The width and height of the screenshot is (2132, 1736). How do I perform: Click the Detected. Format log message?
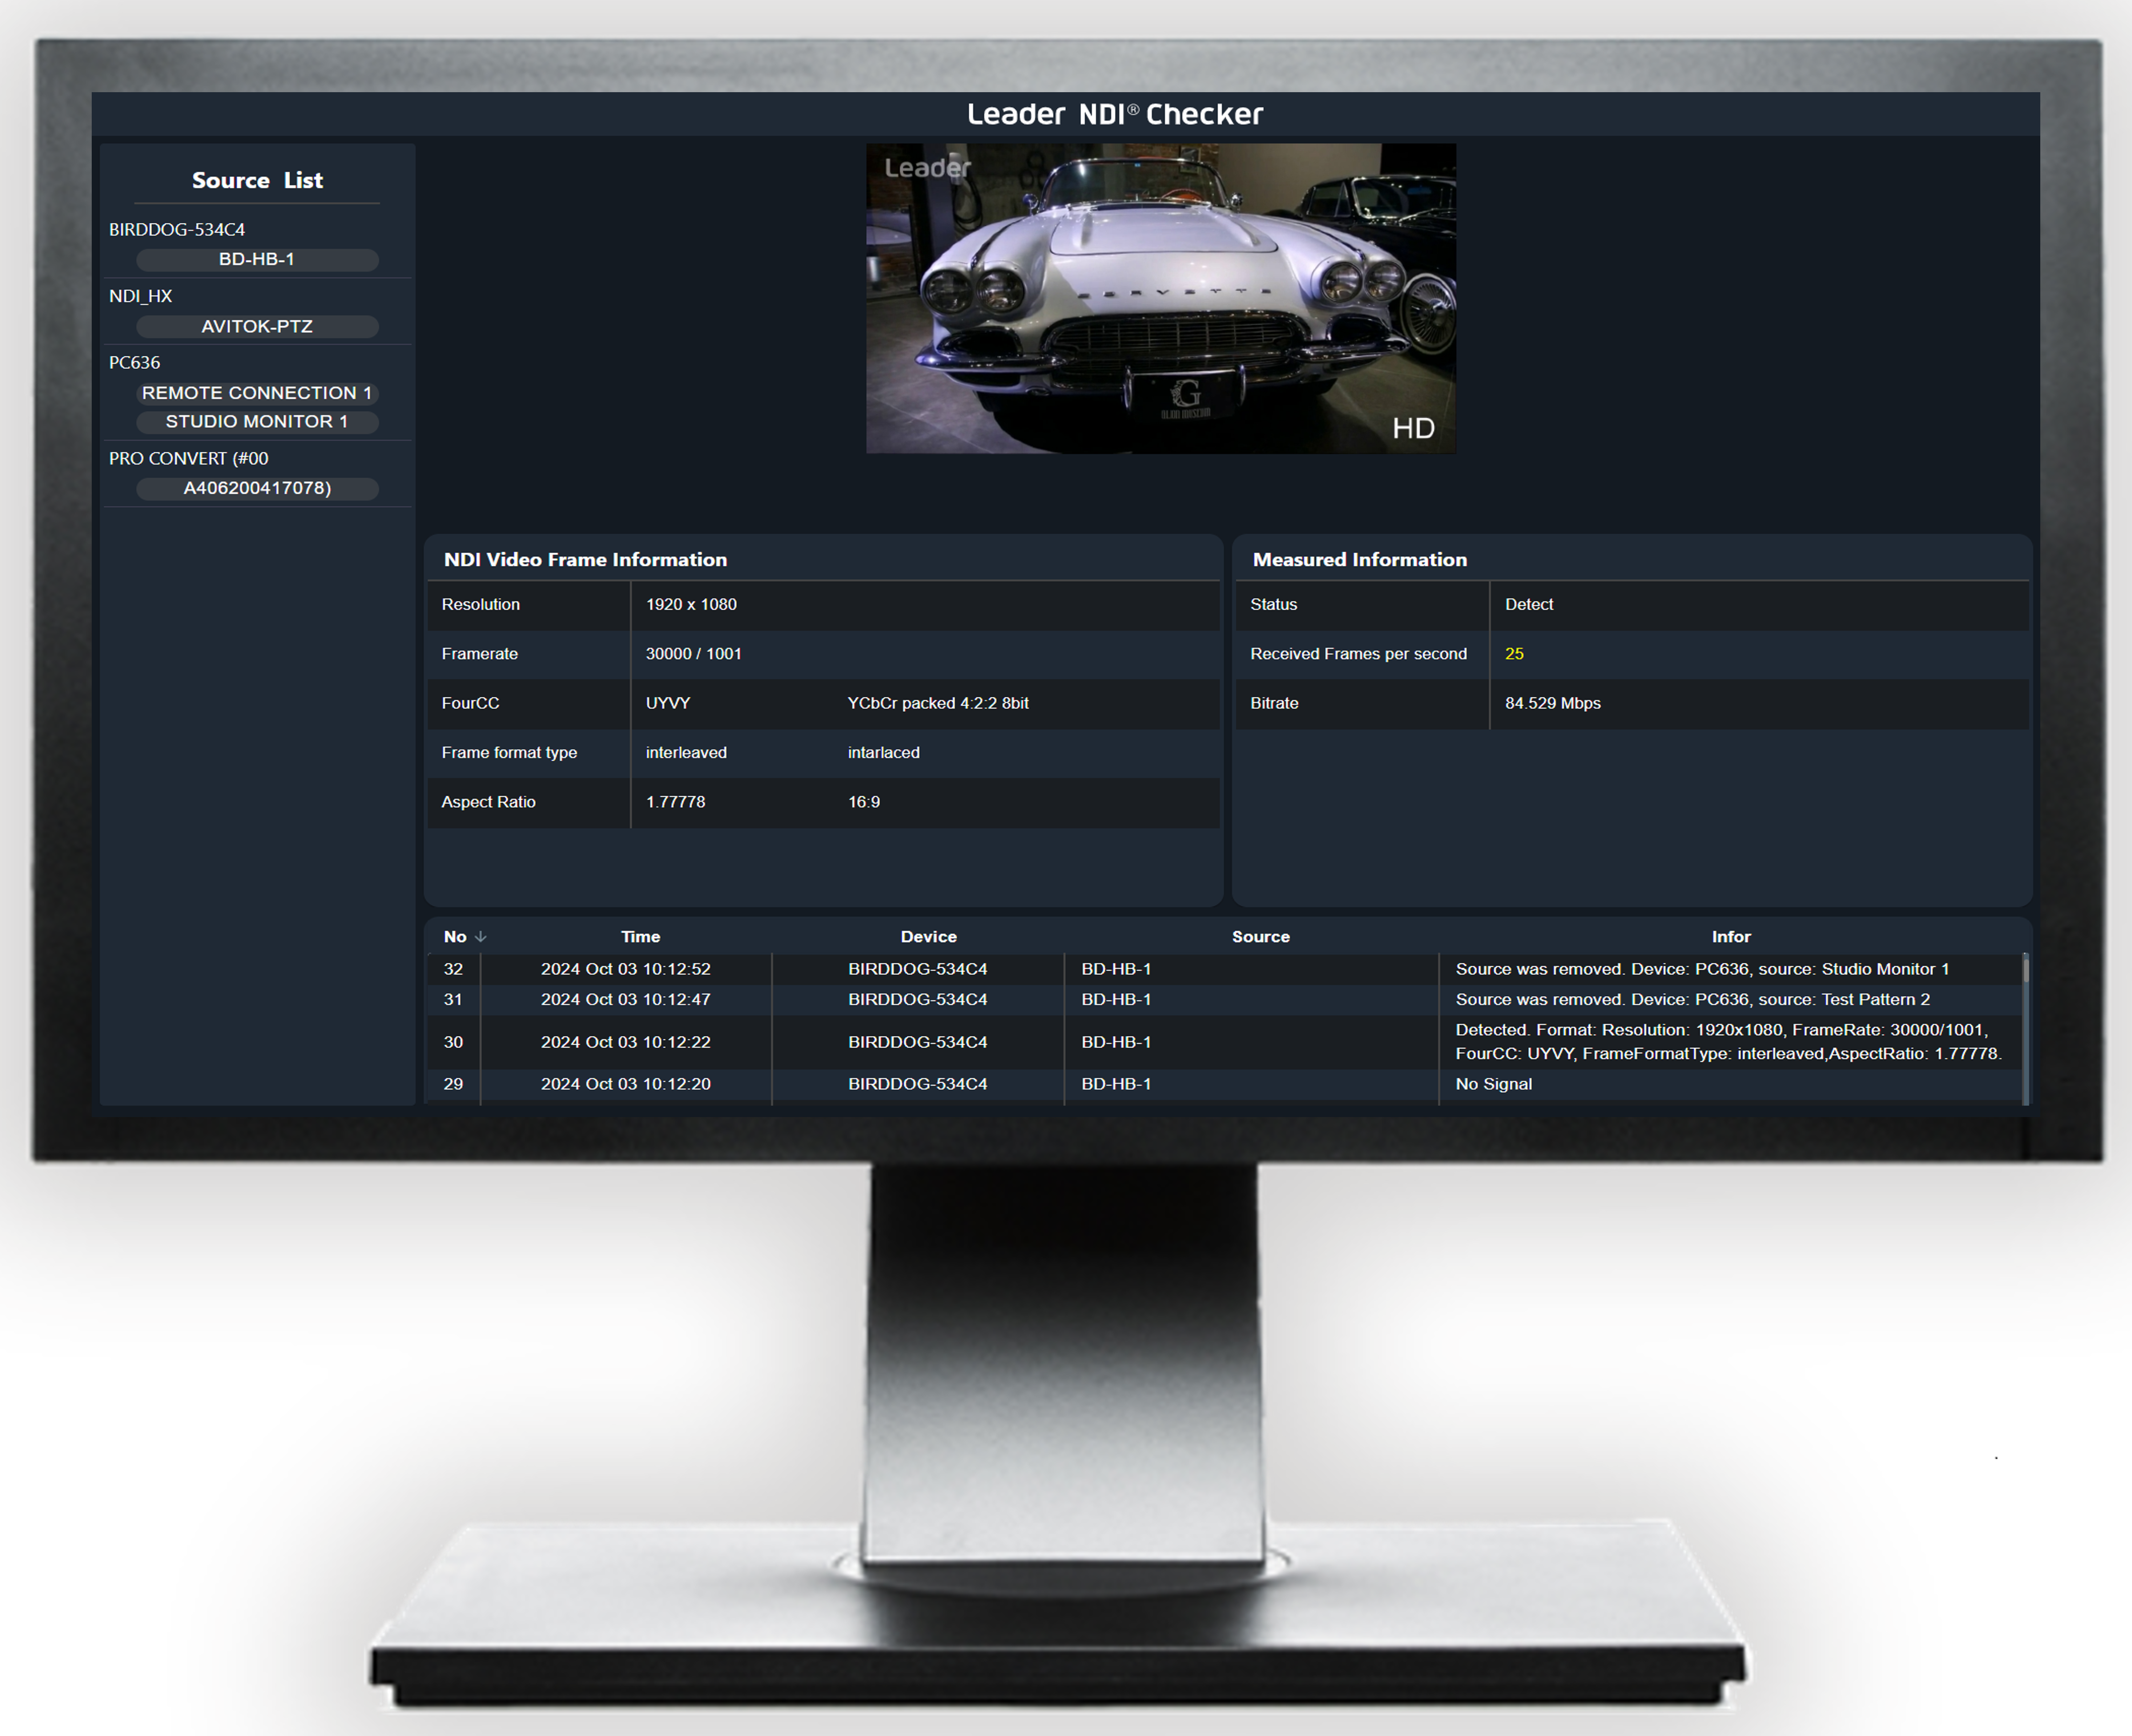(1728, 1042)
